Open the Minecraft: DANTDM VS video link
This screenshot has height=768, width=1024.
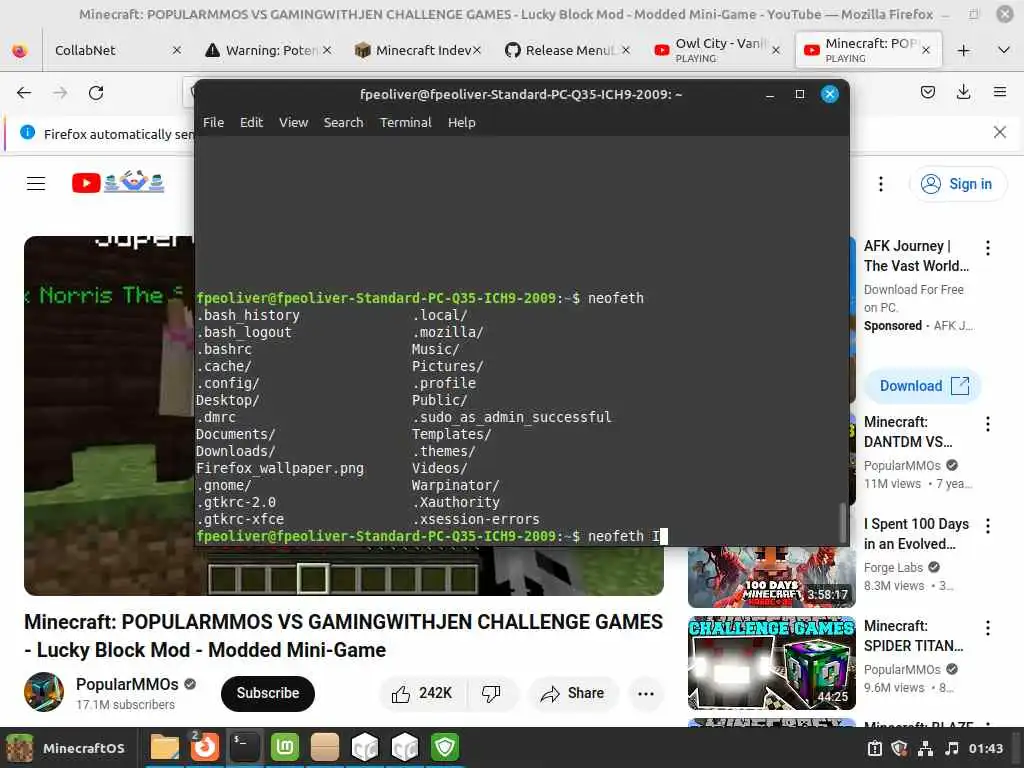(x=908, y=432)
